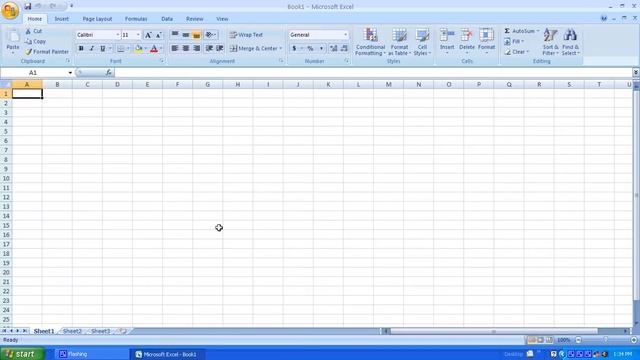Select the Sheet2 worksheet tab
Image resolution: width=640 pixels, height=360 pixels.
coord(72,331)
